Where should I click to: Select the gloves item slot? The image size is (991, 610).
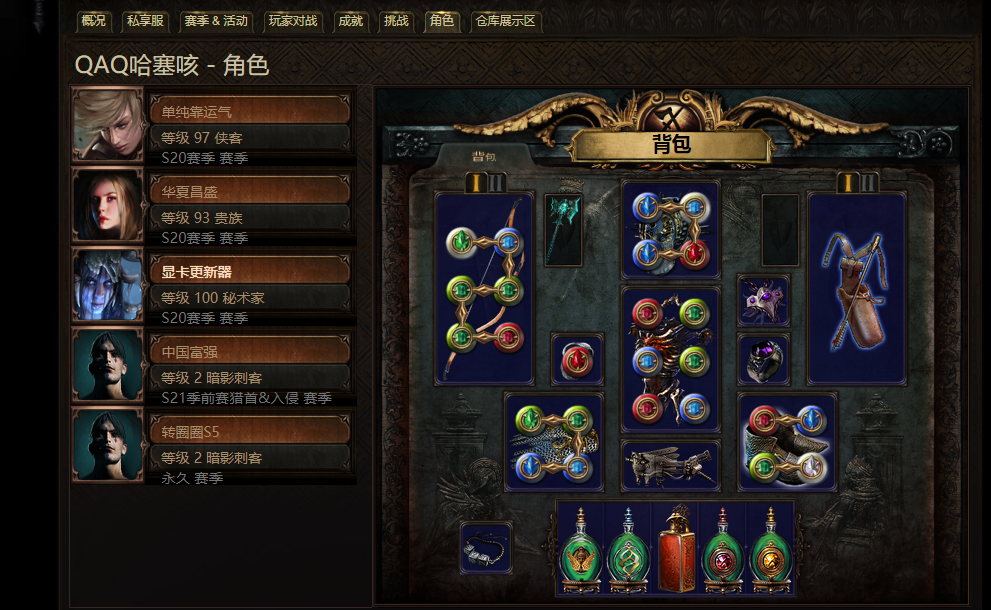point(554,442)
